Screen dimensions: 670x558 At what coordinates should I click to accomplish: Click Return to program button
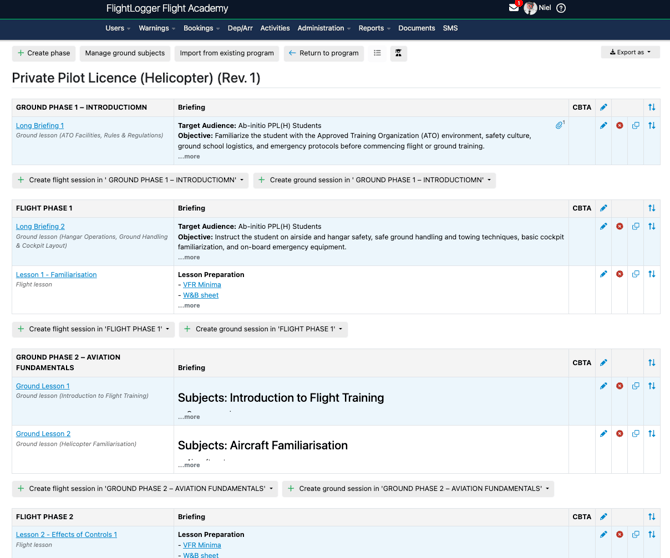tap(324, 53)
